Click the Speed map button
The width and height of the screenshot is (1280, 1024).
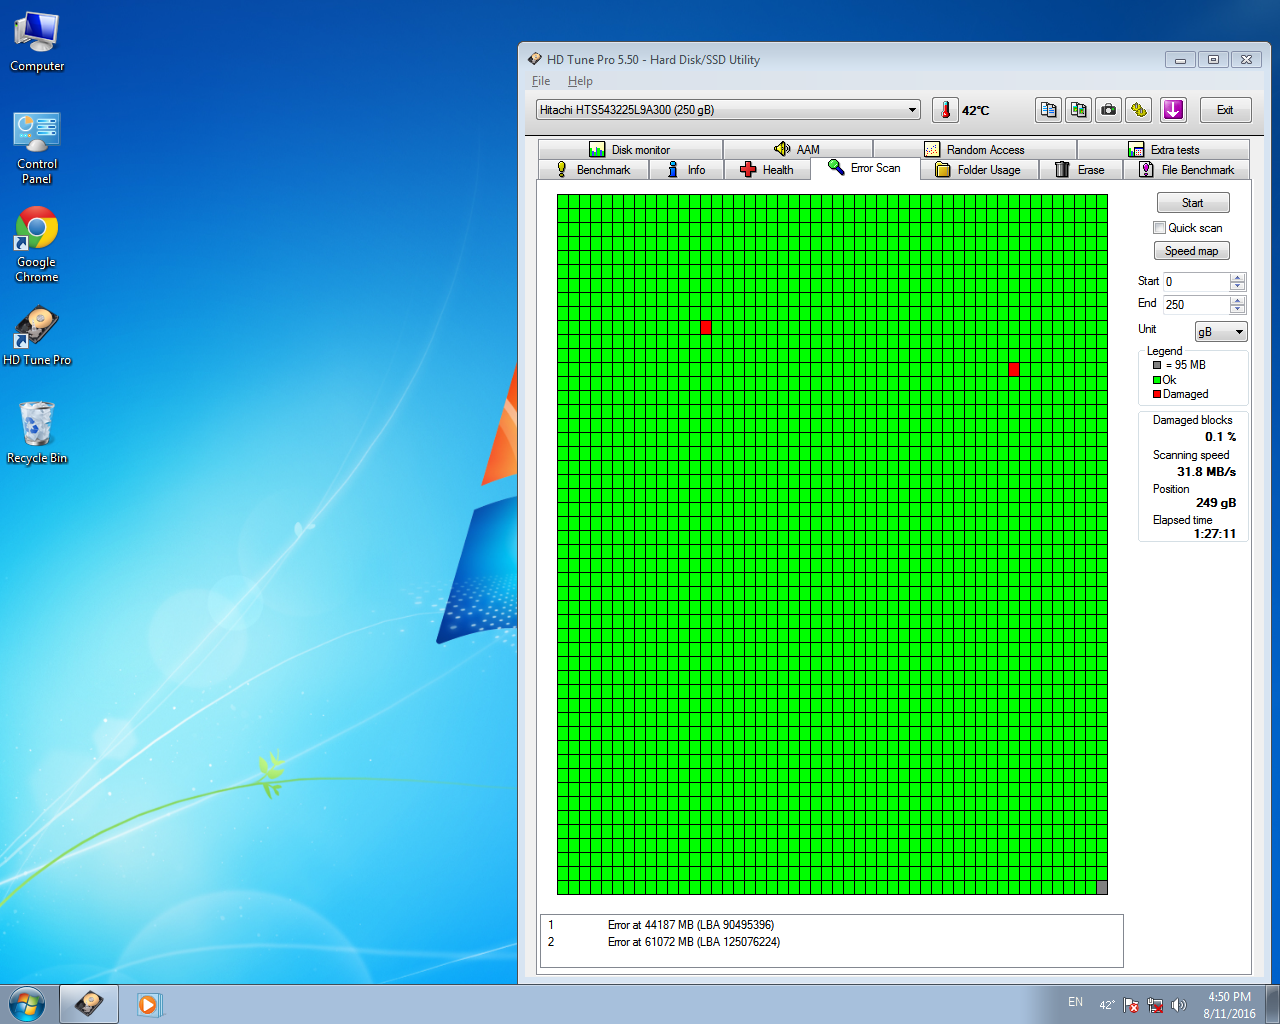tap(1191, 251)
